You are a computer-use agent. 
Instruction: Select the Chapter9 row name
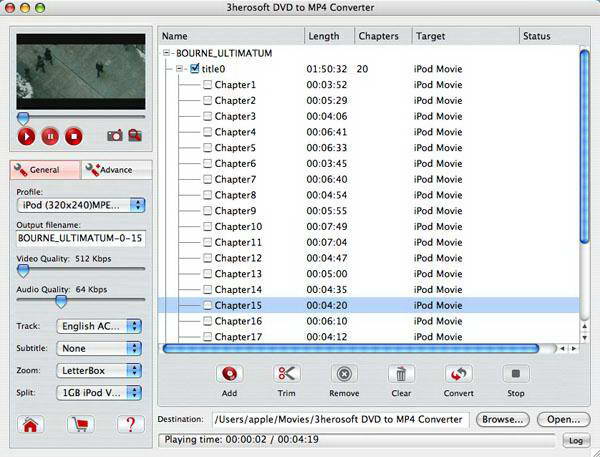pyautogui.click(x=235, y=211)
